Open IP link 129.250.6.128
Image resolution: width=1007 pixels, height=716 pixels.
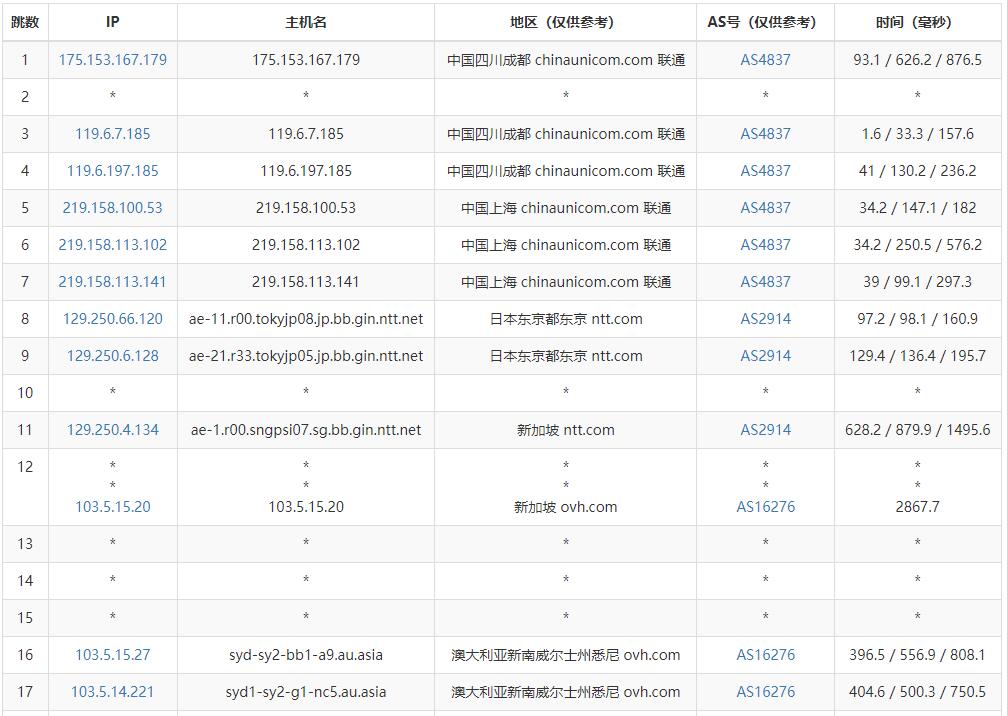click(112, 356)
